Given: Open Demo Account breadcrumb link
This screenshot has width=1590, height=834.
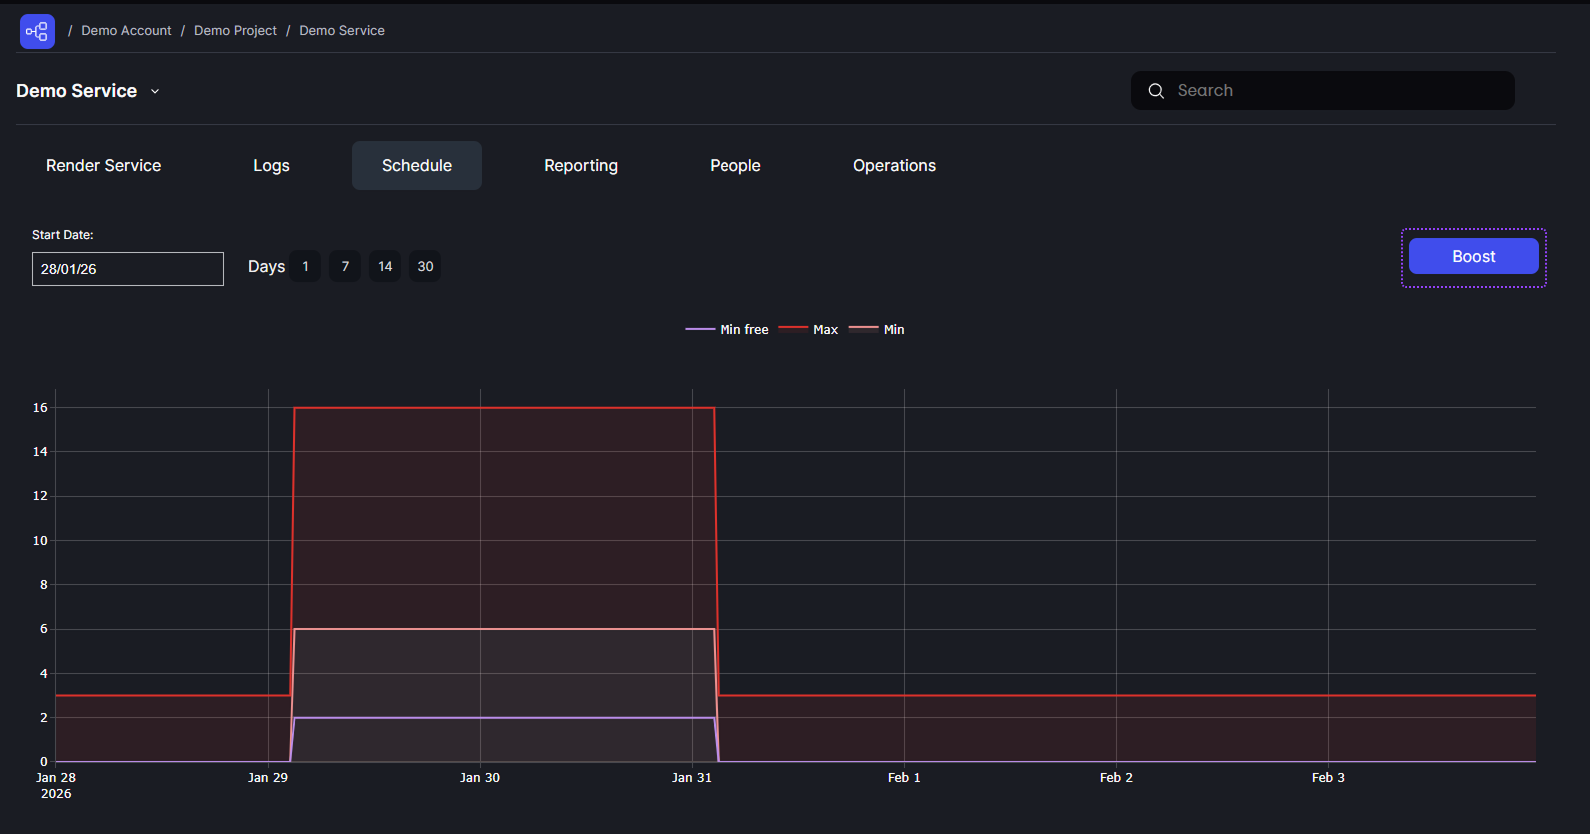Looking at the screenshot, I should tap(126, 31).
